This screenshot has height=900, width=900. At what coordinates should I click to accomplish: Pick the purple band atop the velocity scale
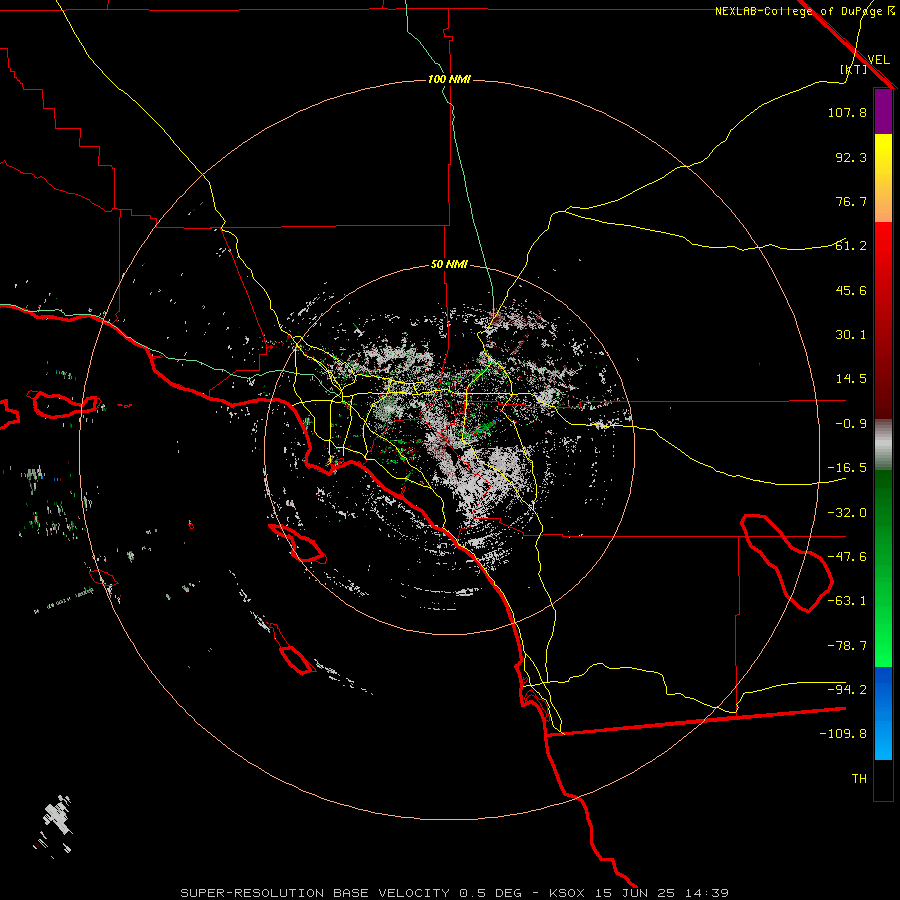point(883,112)
